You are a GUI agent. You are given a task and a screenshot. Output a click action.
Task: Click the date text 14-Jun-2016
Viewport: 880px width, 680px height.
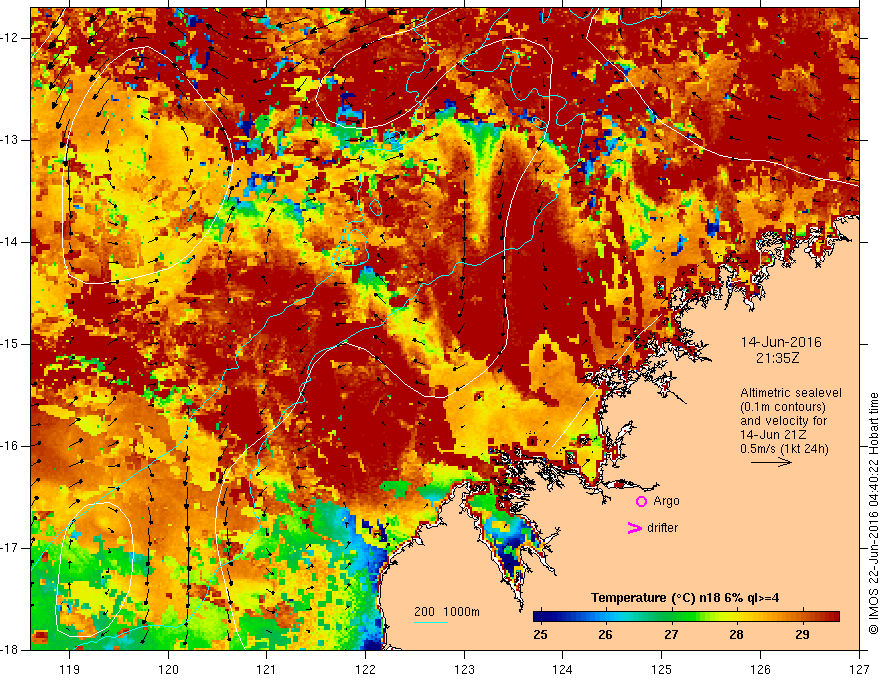pos(781,342)
